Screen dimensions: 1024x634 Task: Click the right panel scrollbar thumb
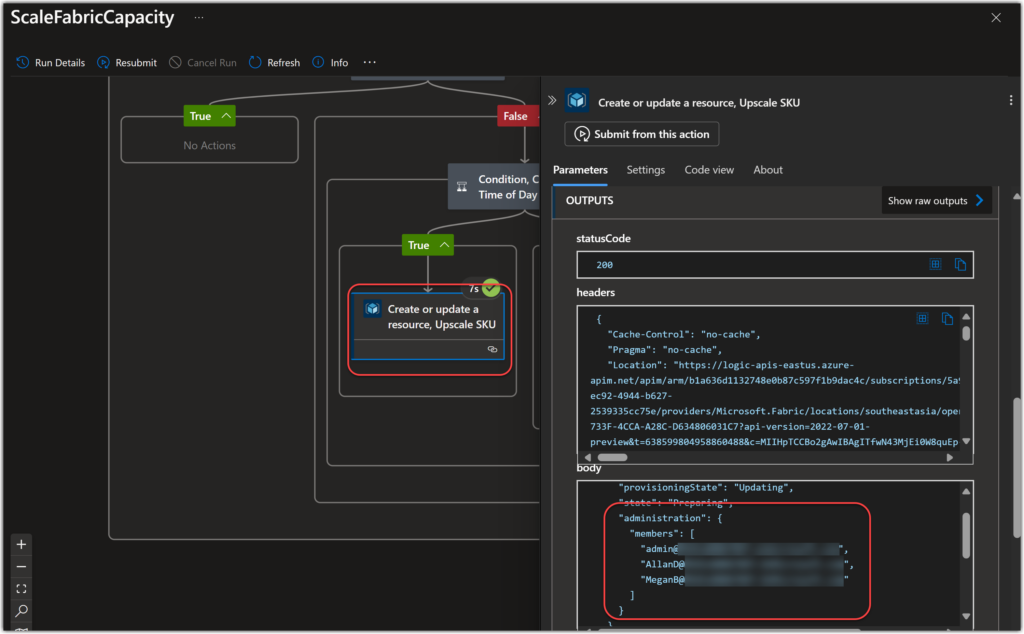[x=1017, y=469]
